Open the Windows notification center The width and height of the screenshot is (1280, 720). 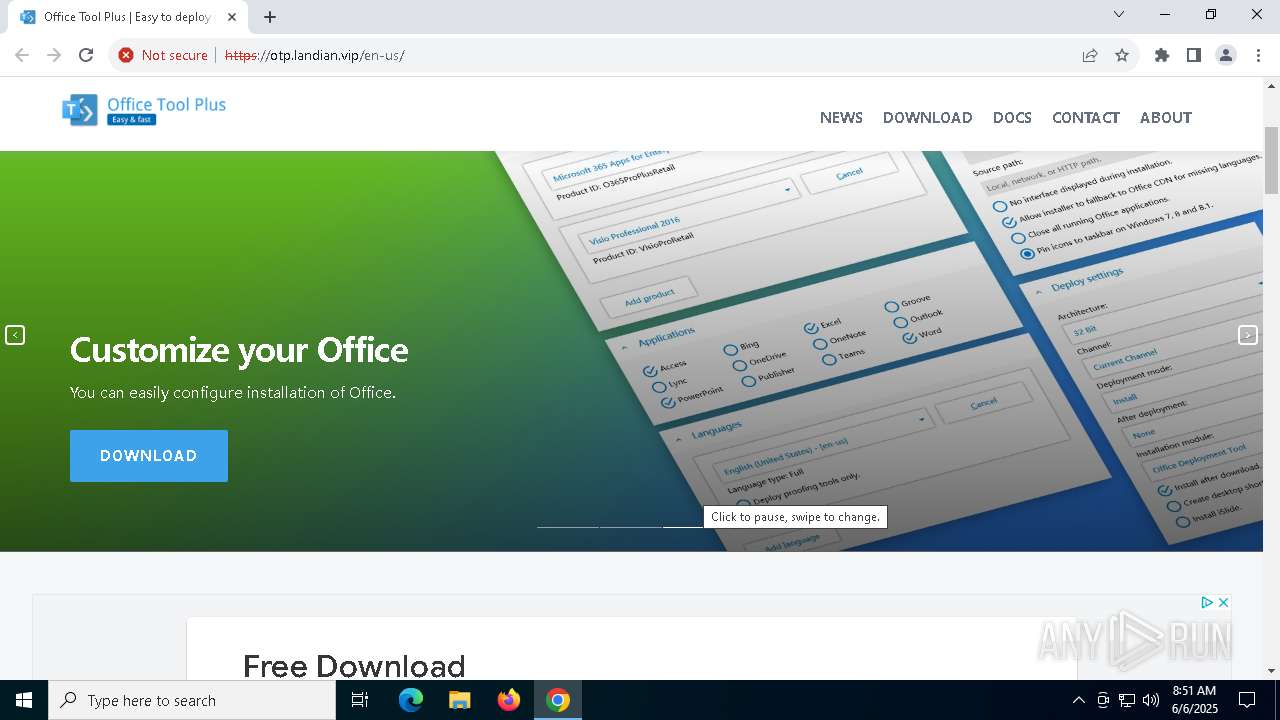[x=1247, y=700]
